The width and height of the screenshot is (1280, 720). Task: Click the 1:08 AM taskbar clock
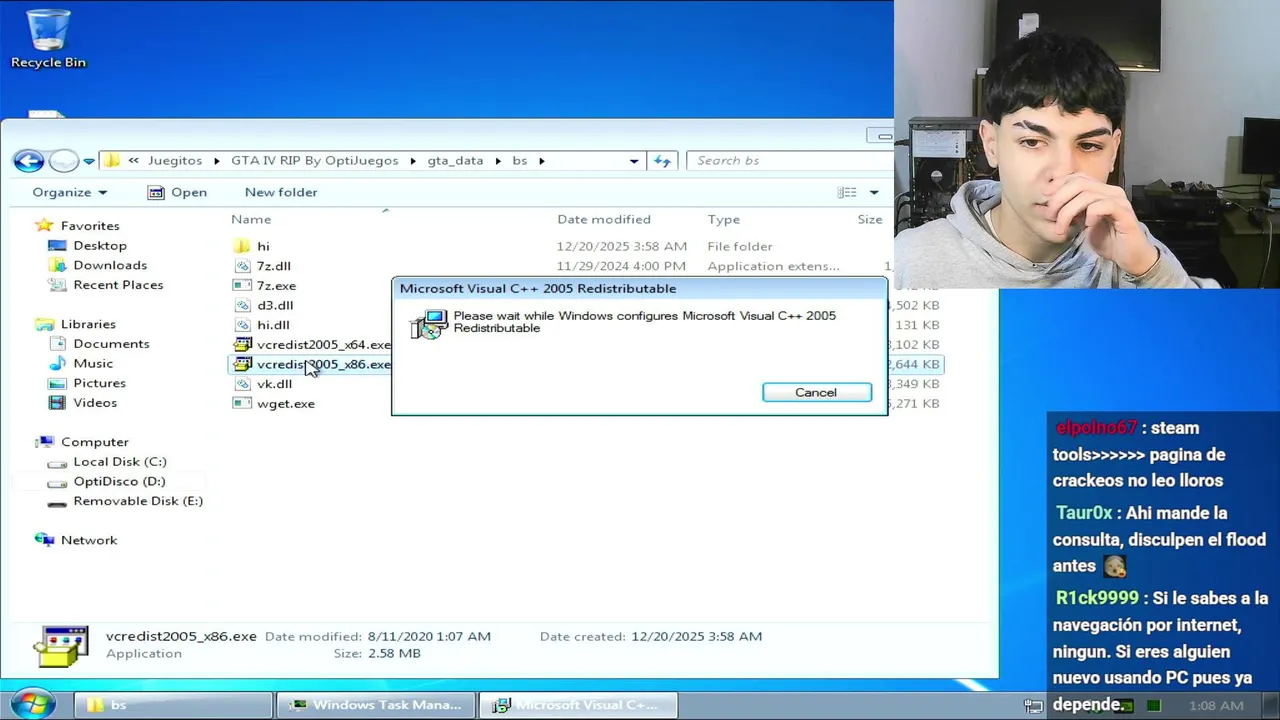[x=1216, y=705]
